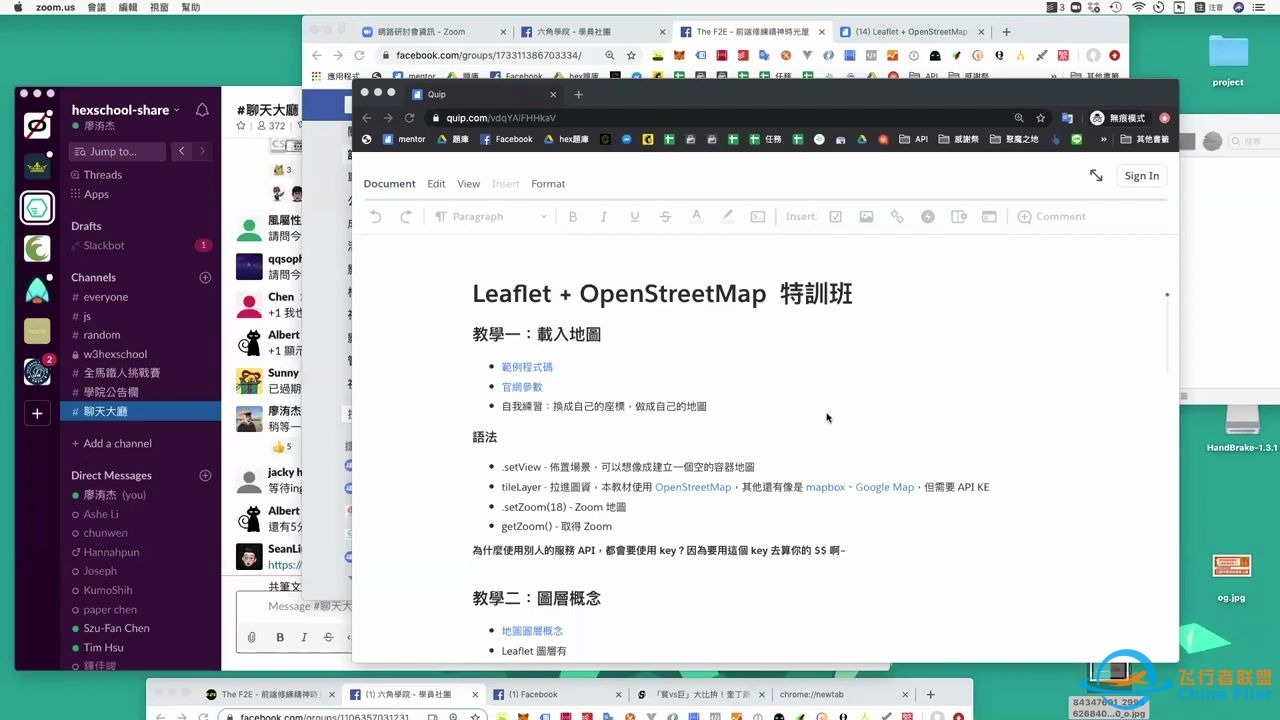Insert a code block in Quip
The image size is (1280, 720).
pyautogui.click(x=758, y=216)
